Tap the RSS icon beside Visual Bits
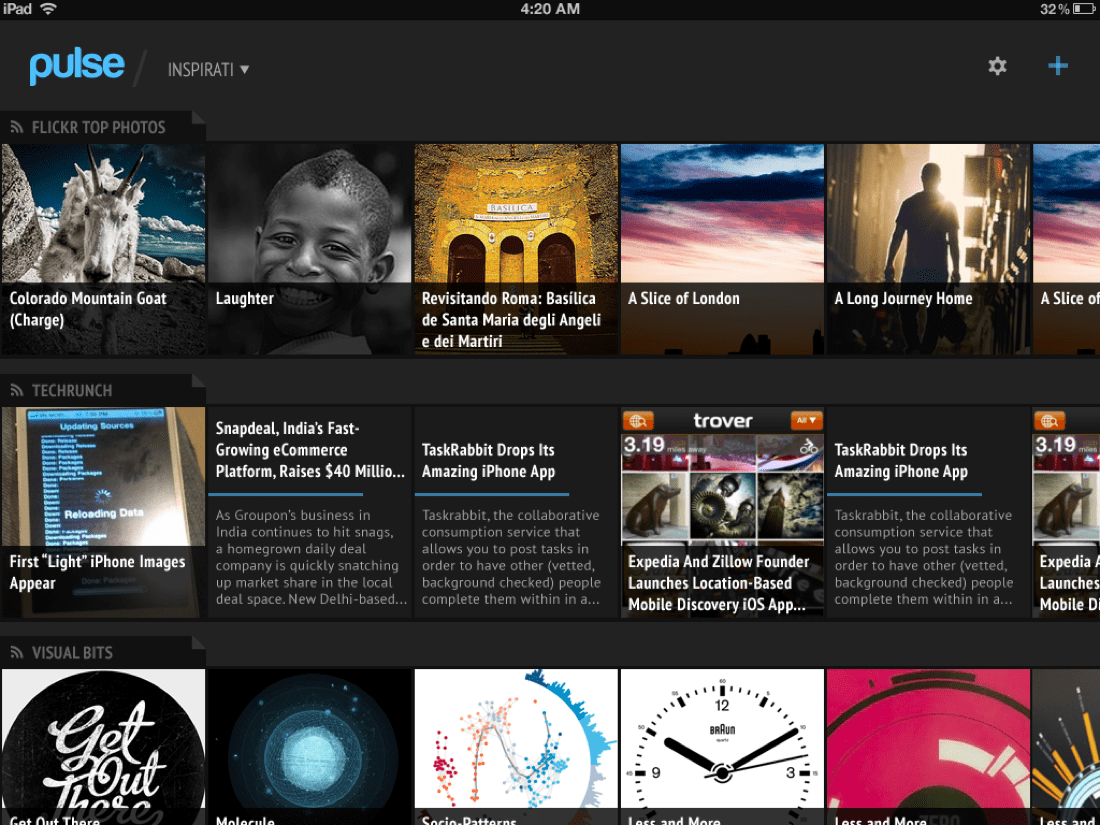Viewport: 1100px width, 825px height. coord(17,652)
